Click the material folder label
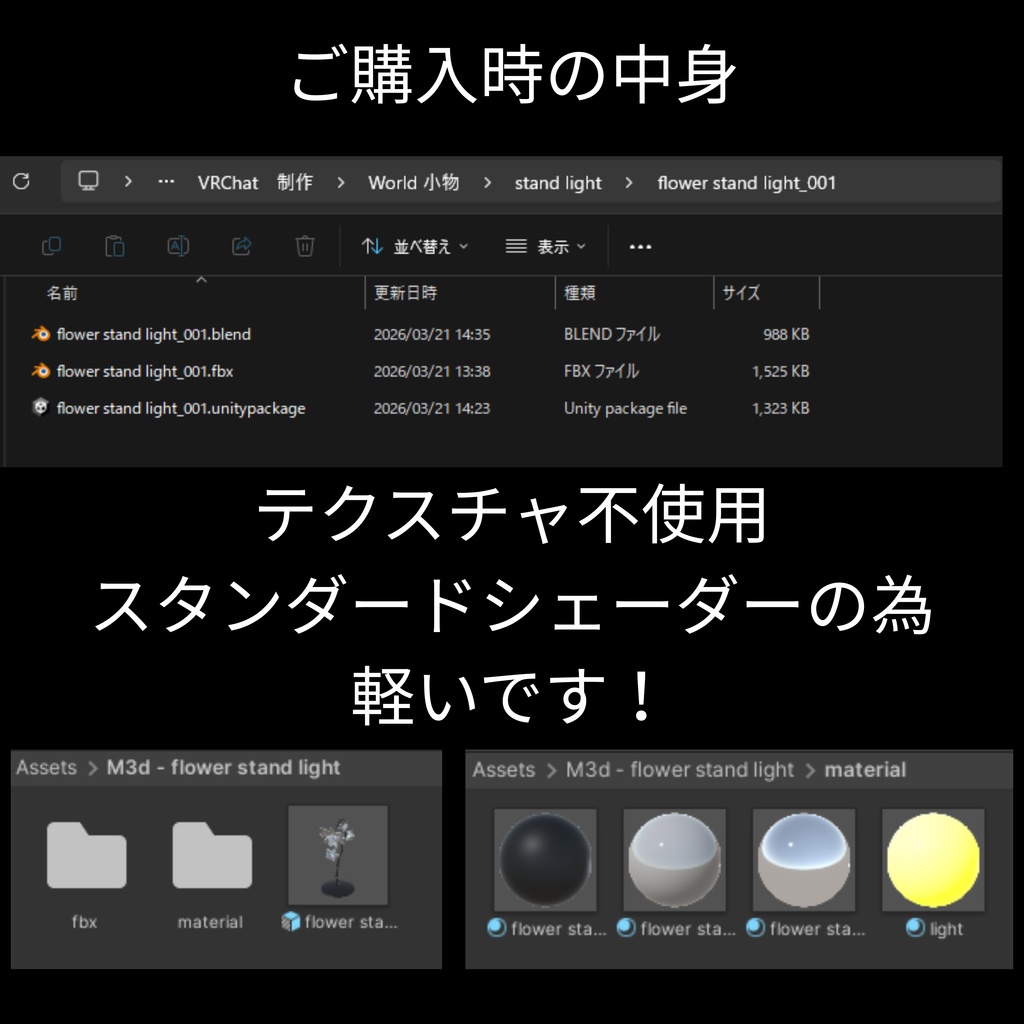This screenshot has height=1024, width=1024. 210,922
